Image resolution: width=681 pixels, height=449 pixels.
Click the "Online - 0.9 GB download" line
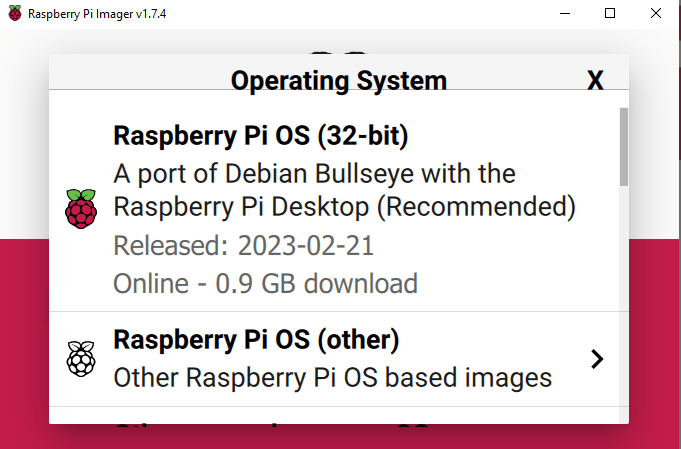265,283
